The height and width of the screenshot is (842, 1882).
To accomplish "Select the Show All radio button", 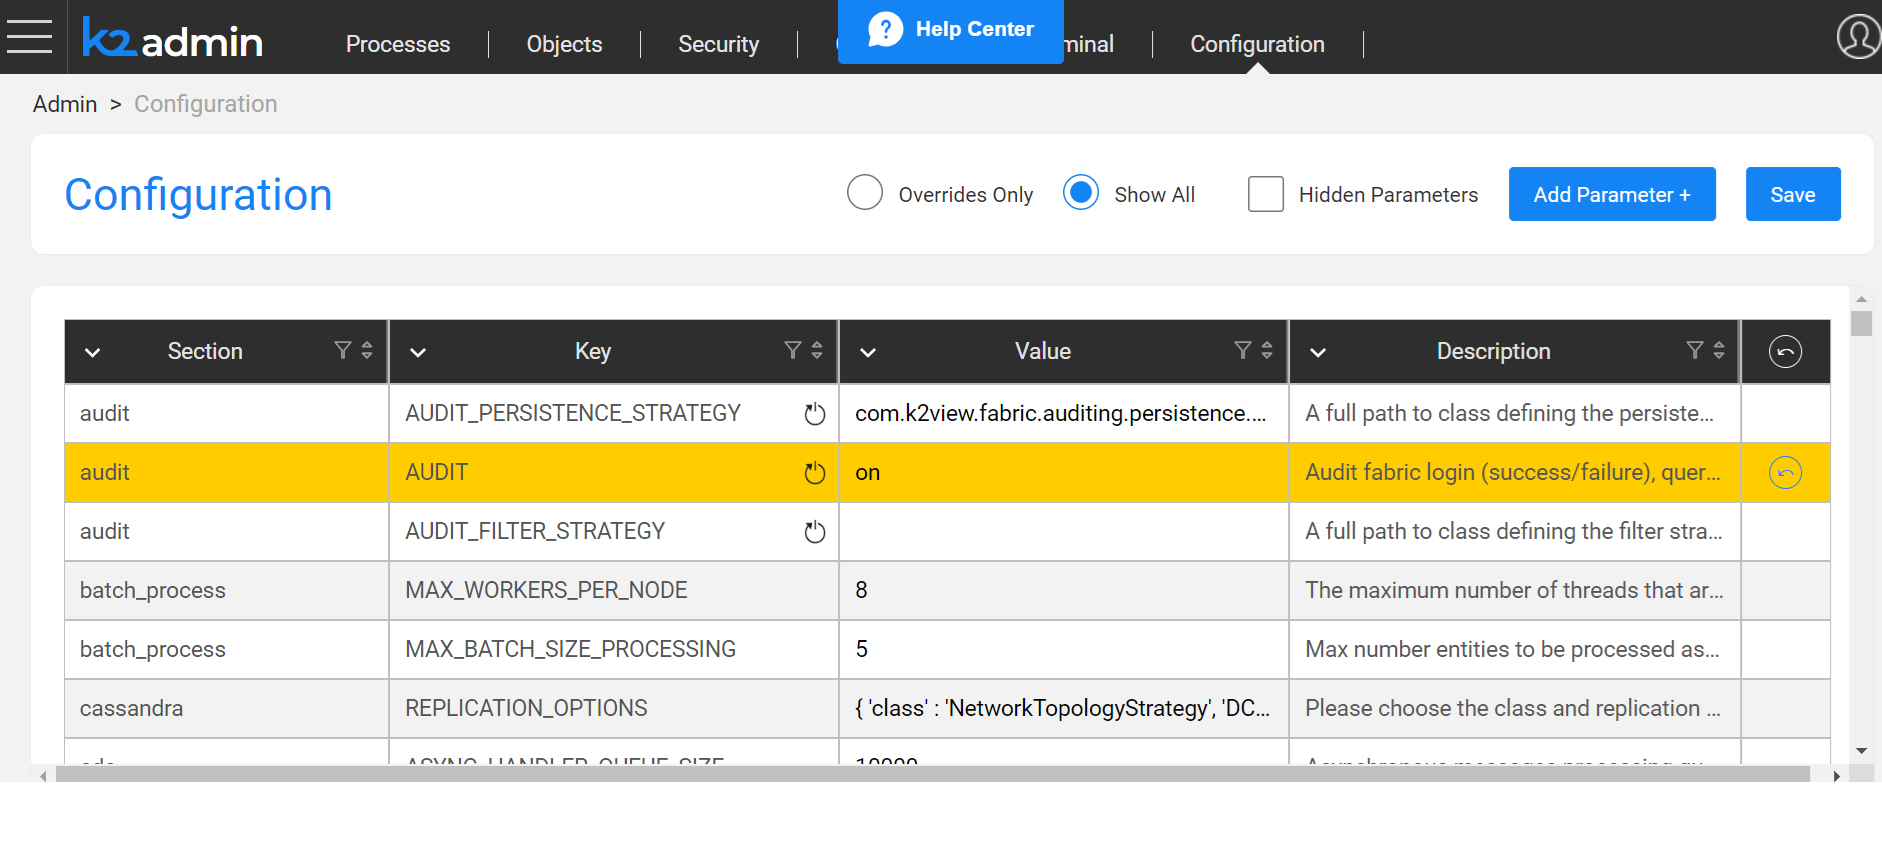I will [x=1081, y=193].
